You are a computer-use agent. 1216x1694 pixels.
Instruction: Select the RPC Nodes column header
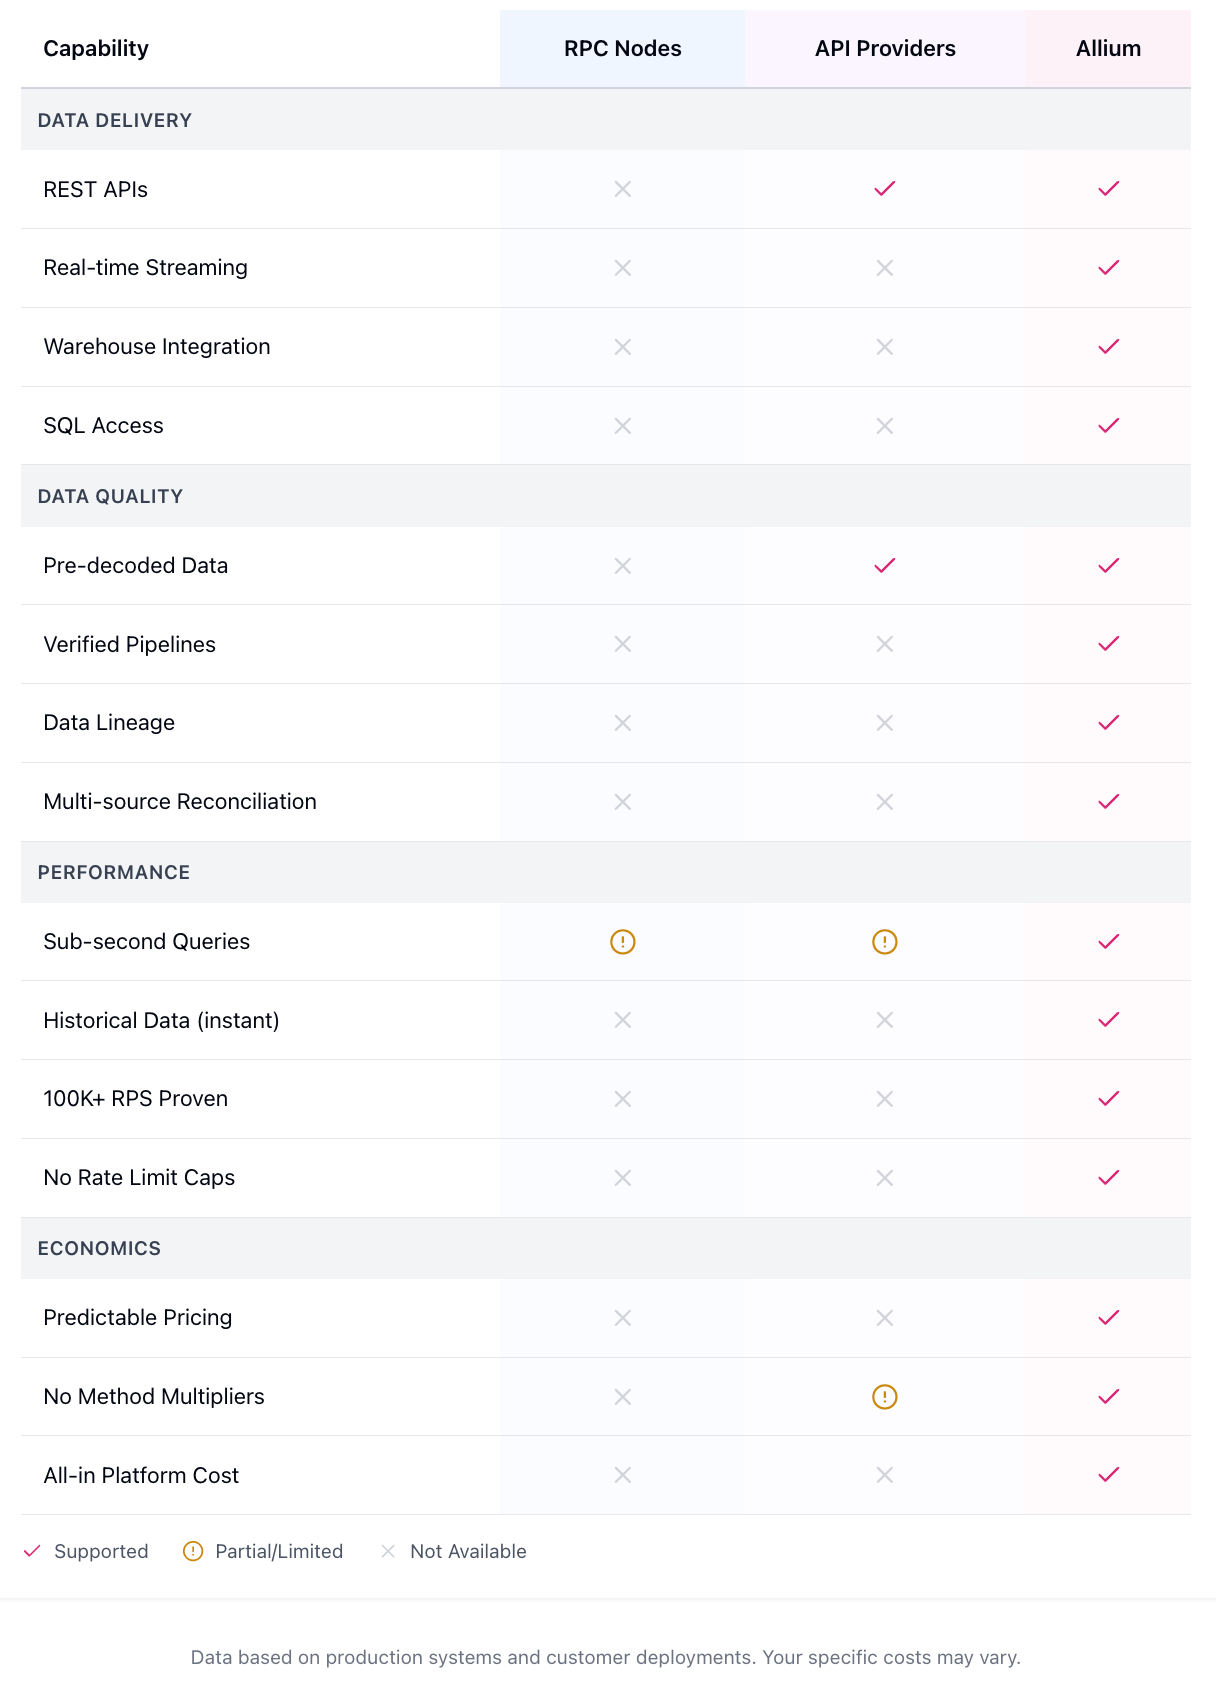click(x=622, y=49)
